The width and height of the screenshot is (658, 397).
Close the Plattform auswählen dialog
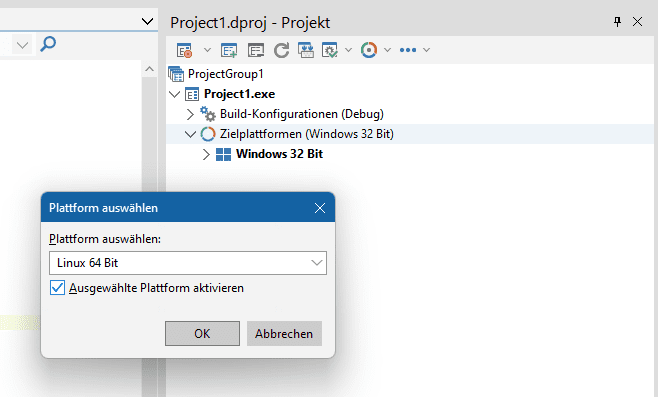(x=320, y=208)
